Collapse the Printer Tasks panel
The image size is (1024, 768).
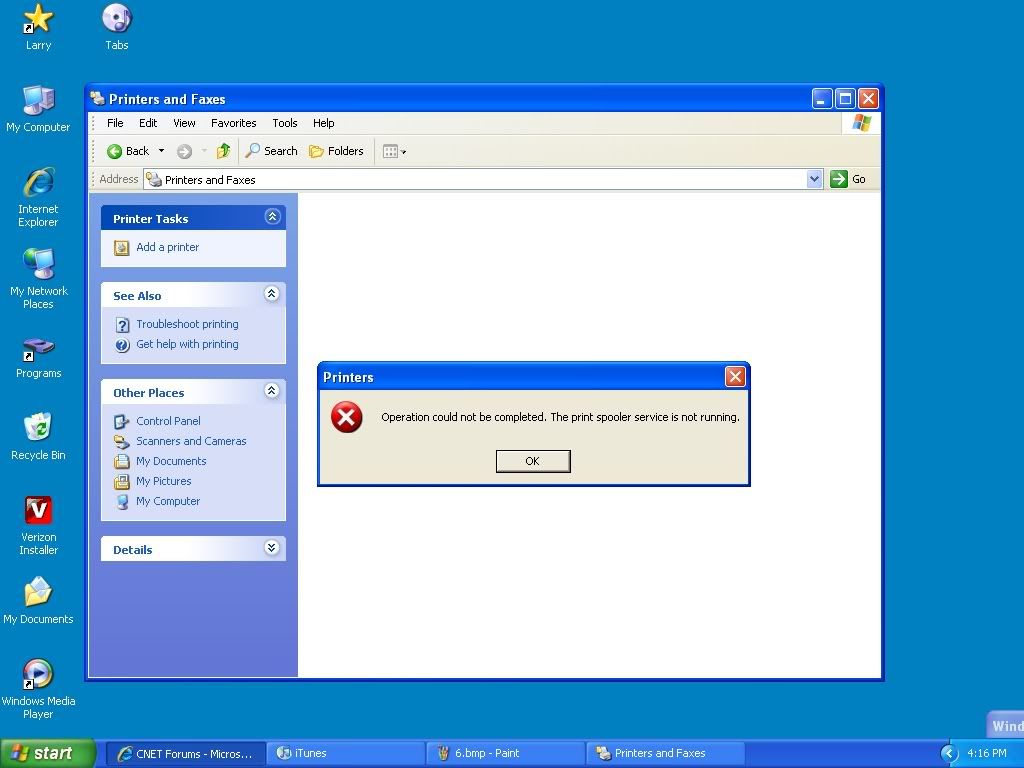click(271, 217)
